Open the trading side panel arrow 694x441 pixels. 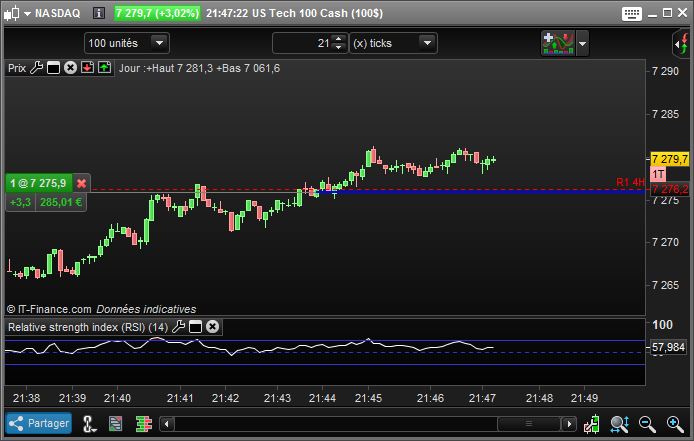[682, 43]
